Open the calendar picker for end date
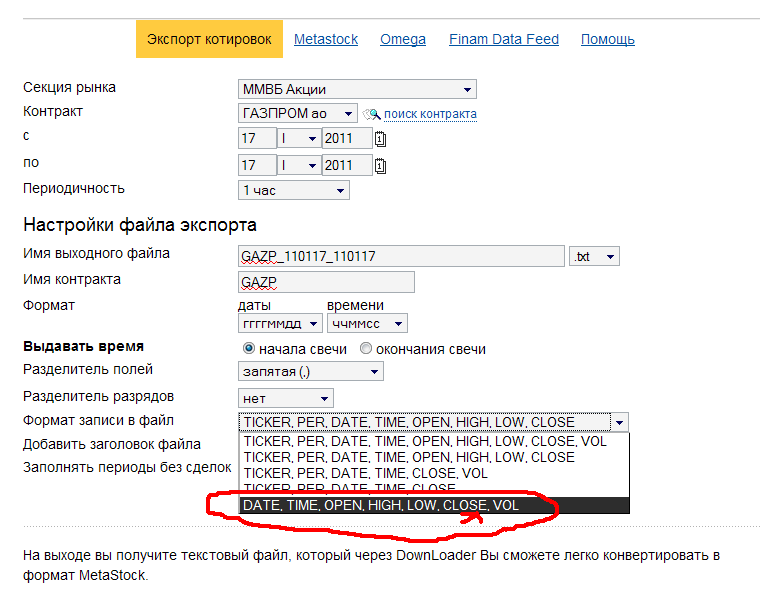 point(380,165)
